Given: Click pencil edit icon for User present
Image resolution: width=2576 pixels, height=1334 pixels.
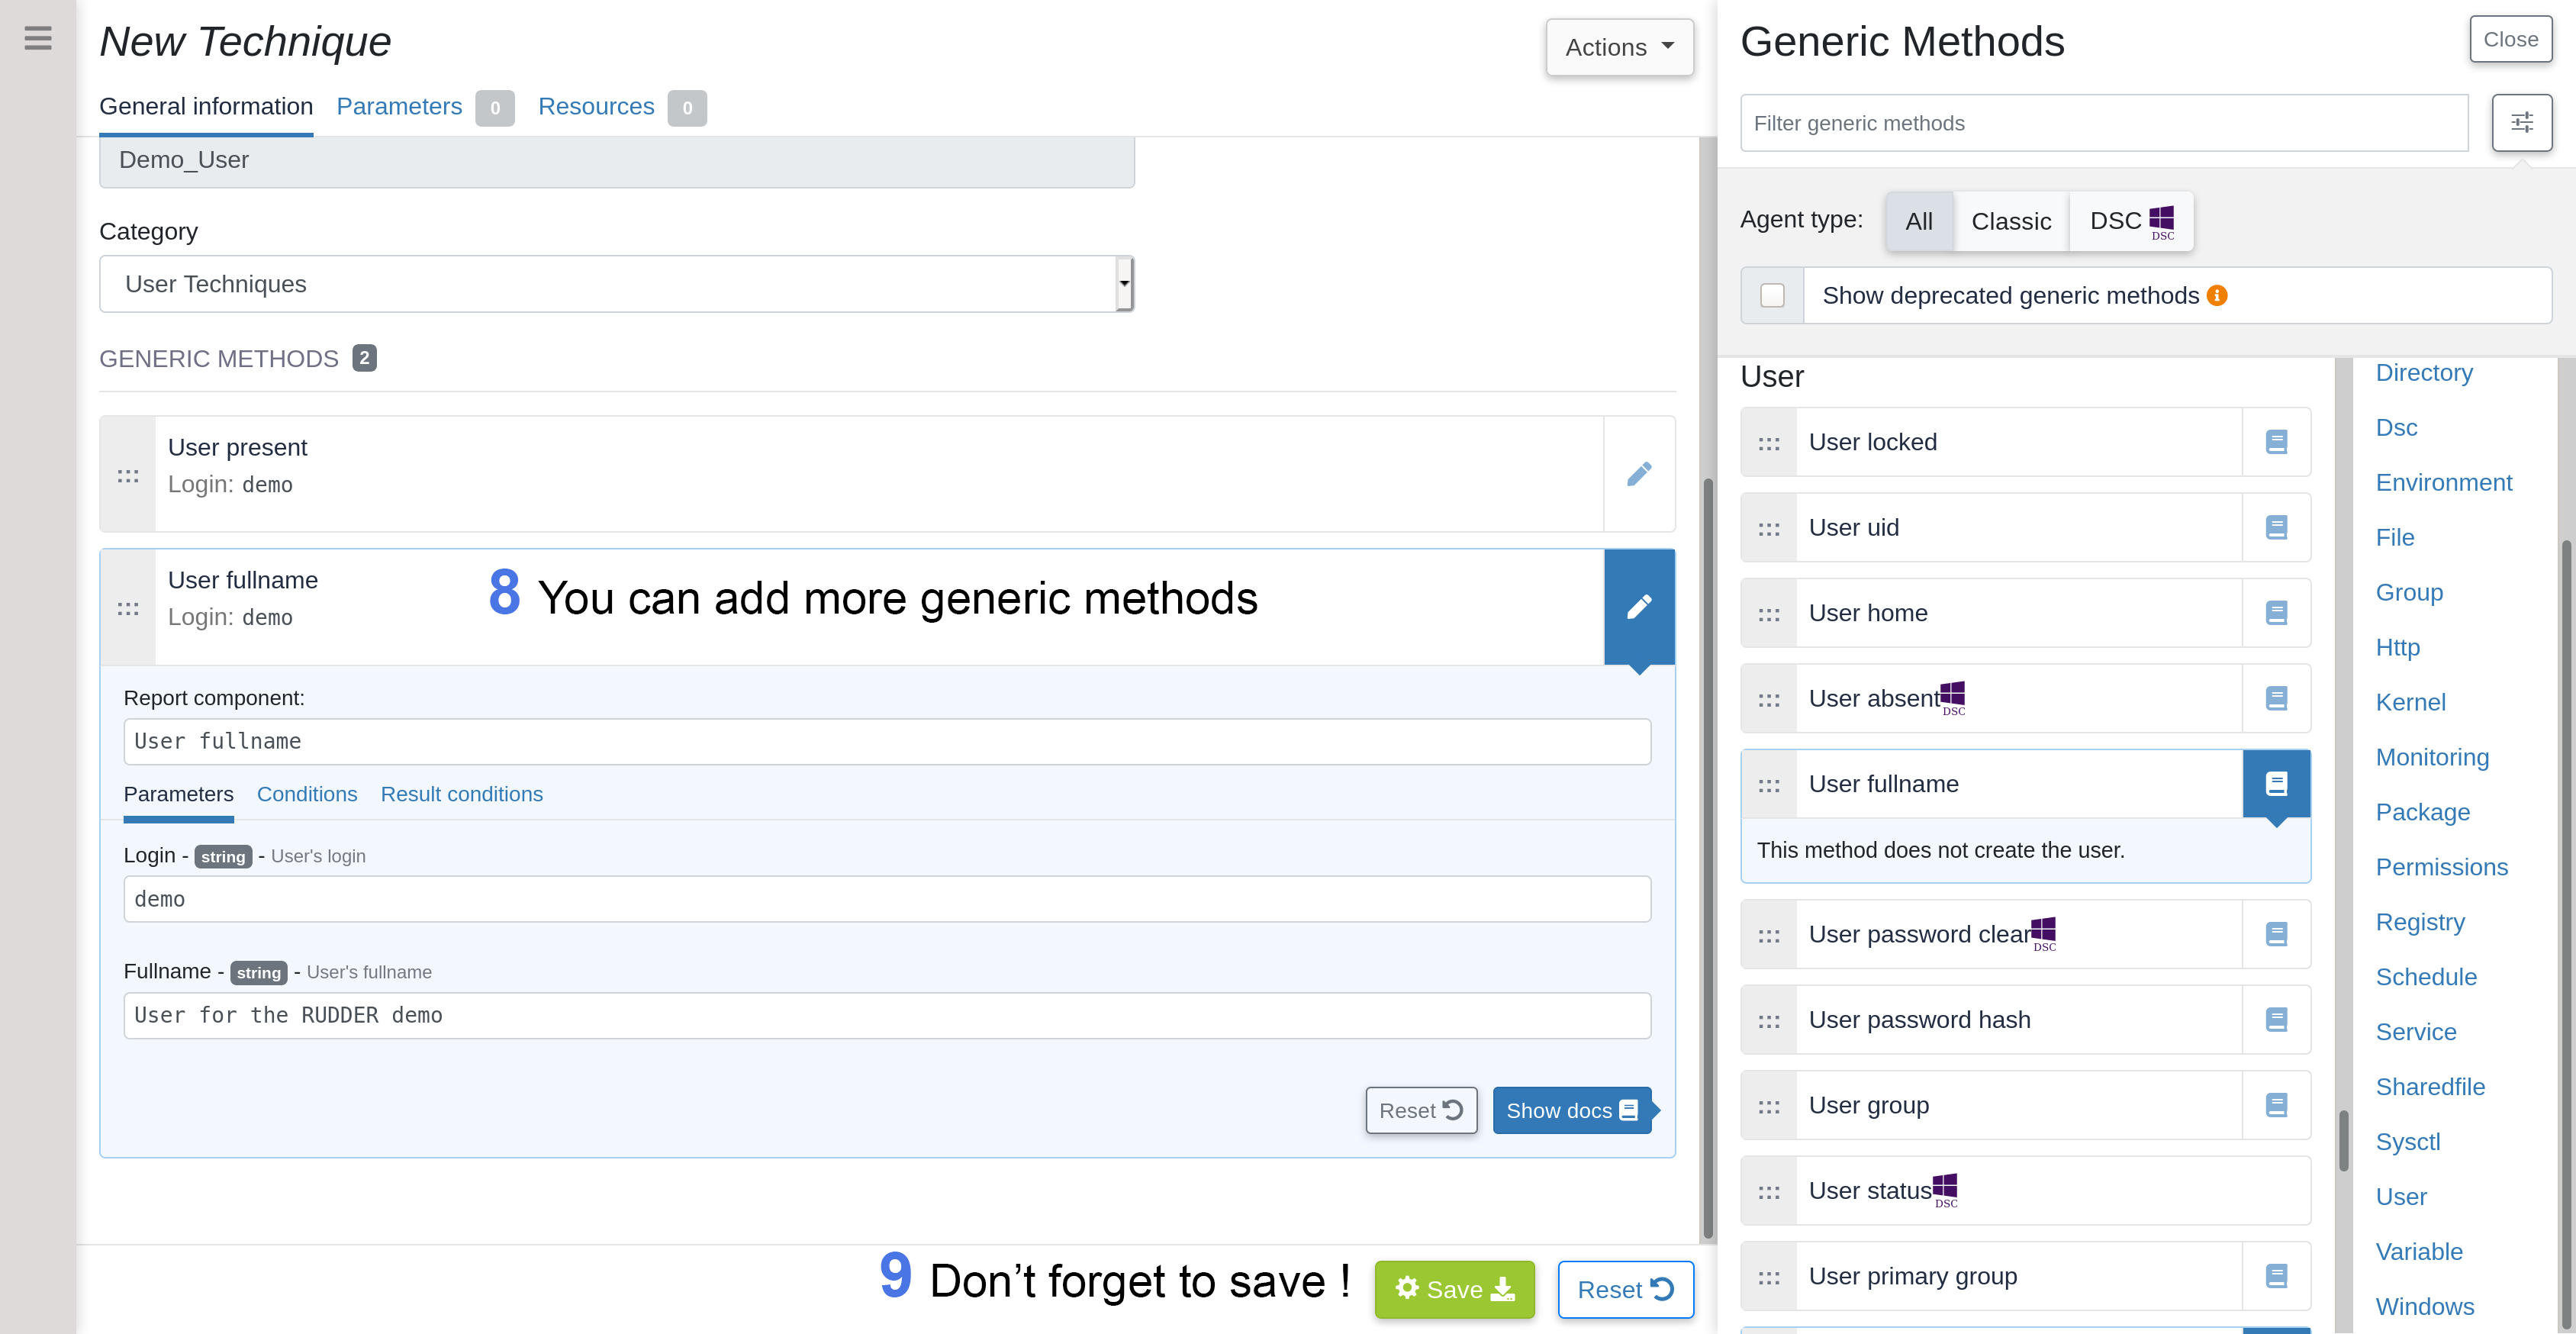Looking at the screenshot, I should (1639, 474).
